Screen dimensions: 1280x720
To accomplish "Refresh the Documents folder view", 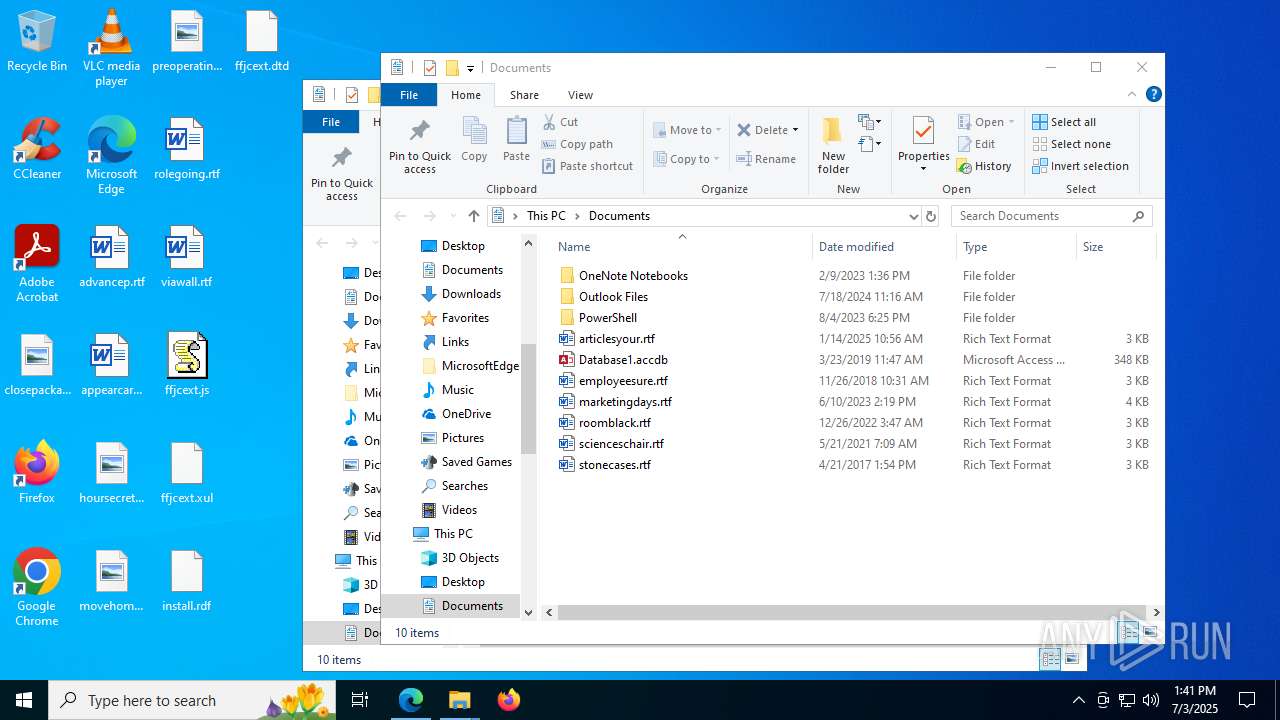I will (x=931, y=216).
